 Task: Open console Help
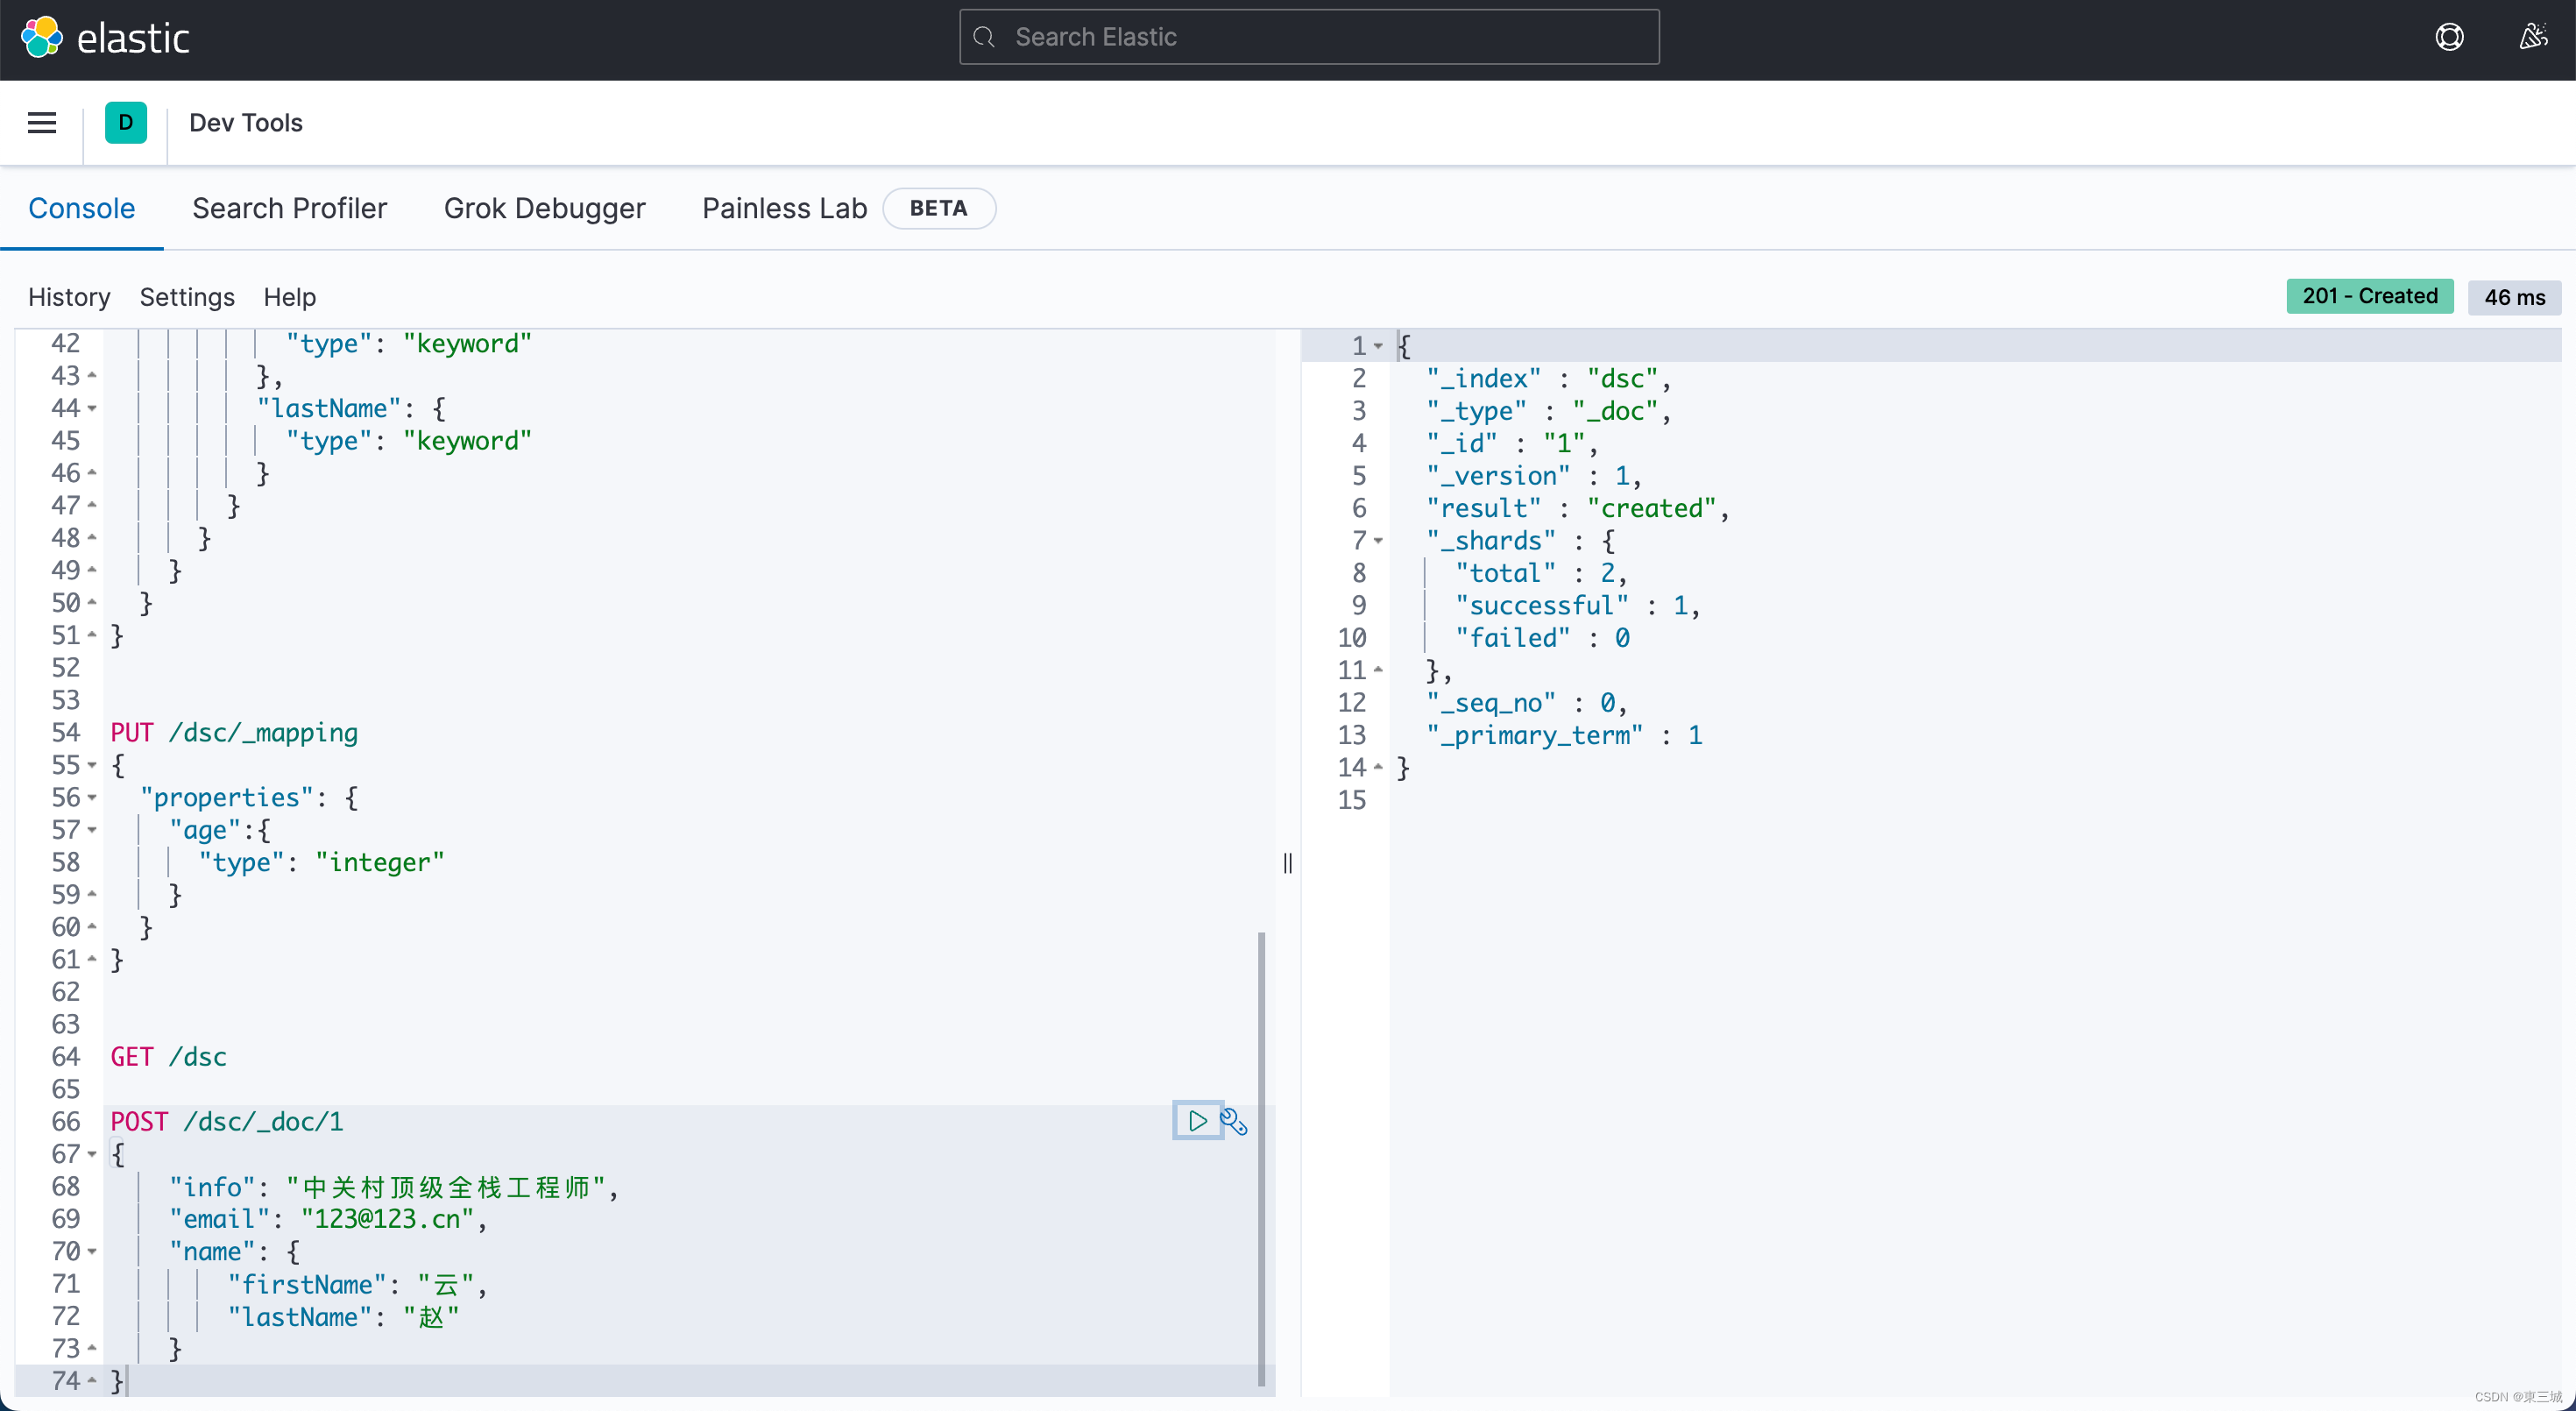(290, 297)
